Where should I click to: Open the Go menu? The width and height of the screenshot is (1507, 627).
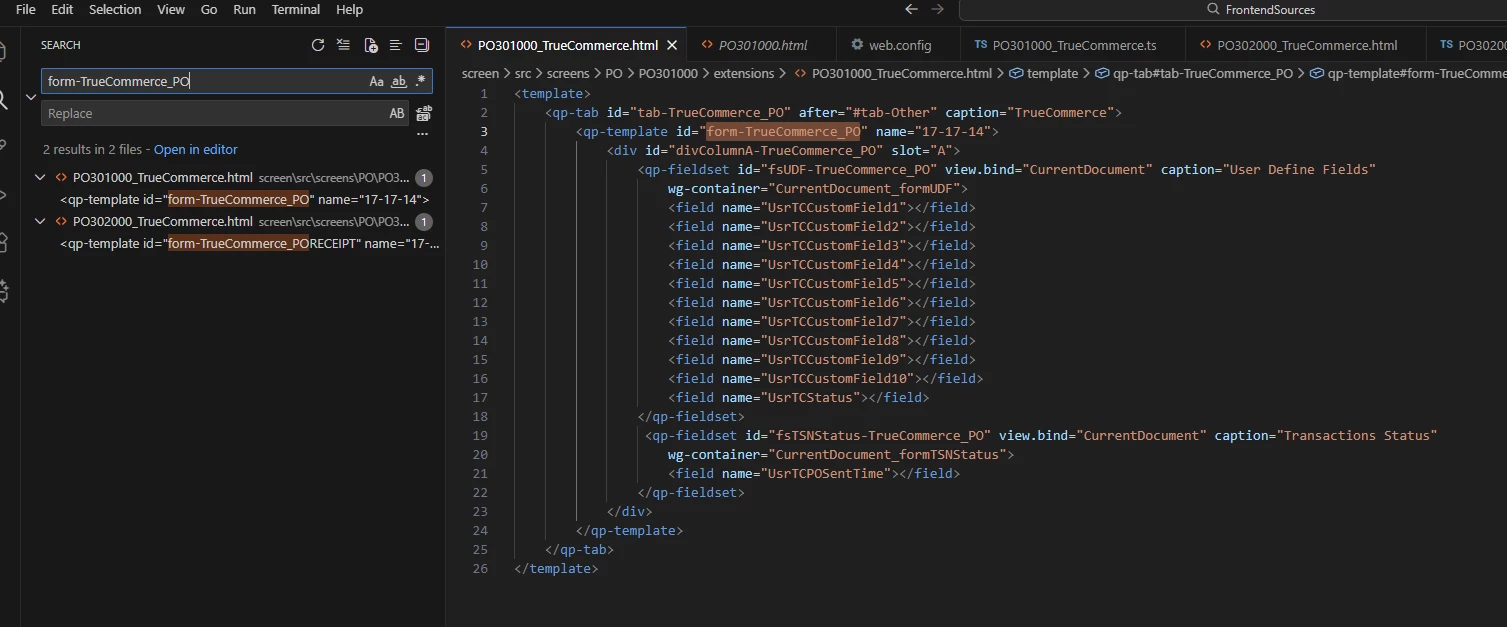click(209, 9)
